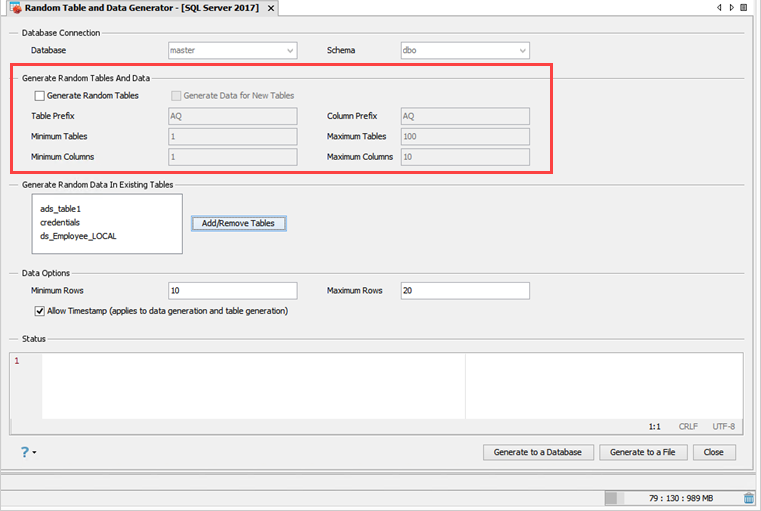Close the Random Table and Data Generator tab
This screenshot has width=761, height=511.
pos(271,8)
